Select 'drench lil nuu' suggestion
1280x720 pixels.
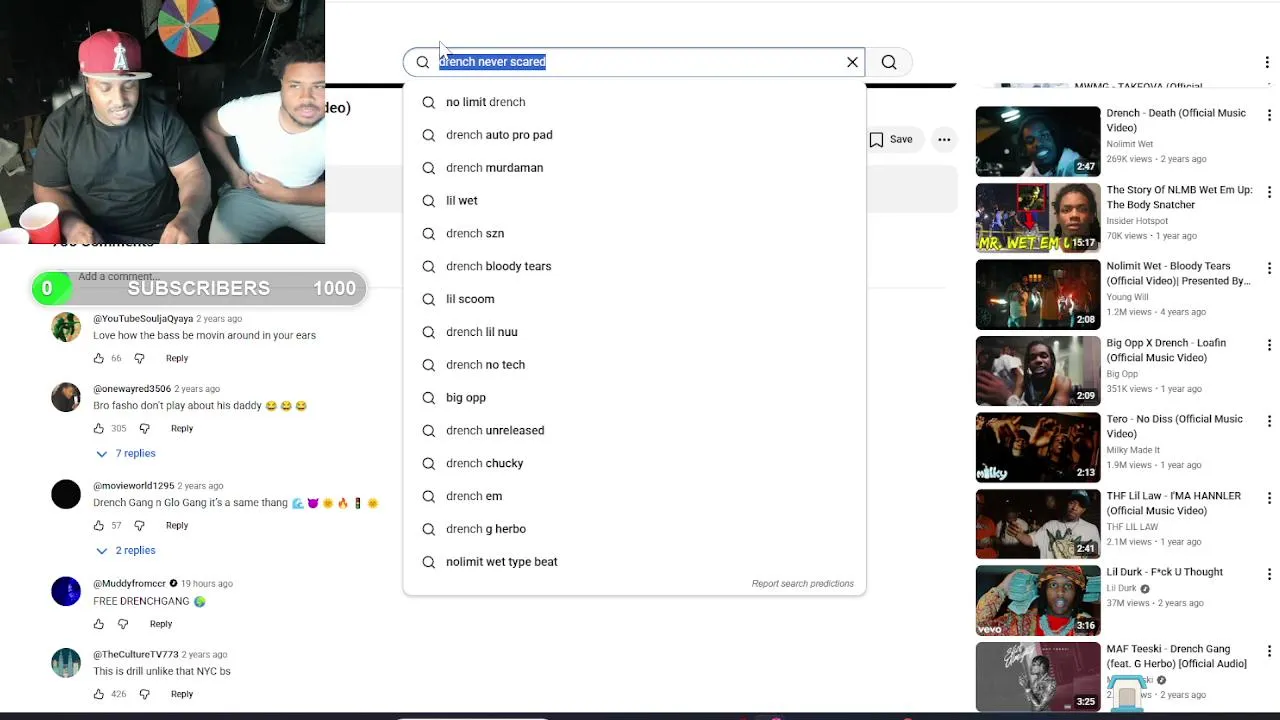pos(634,332)
